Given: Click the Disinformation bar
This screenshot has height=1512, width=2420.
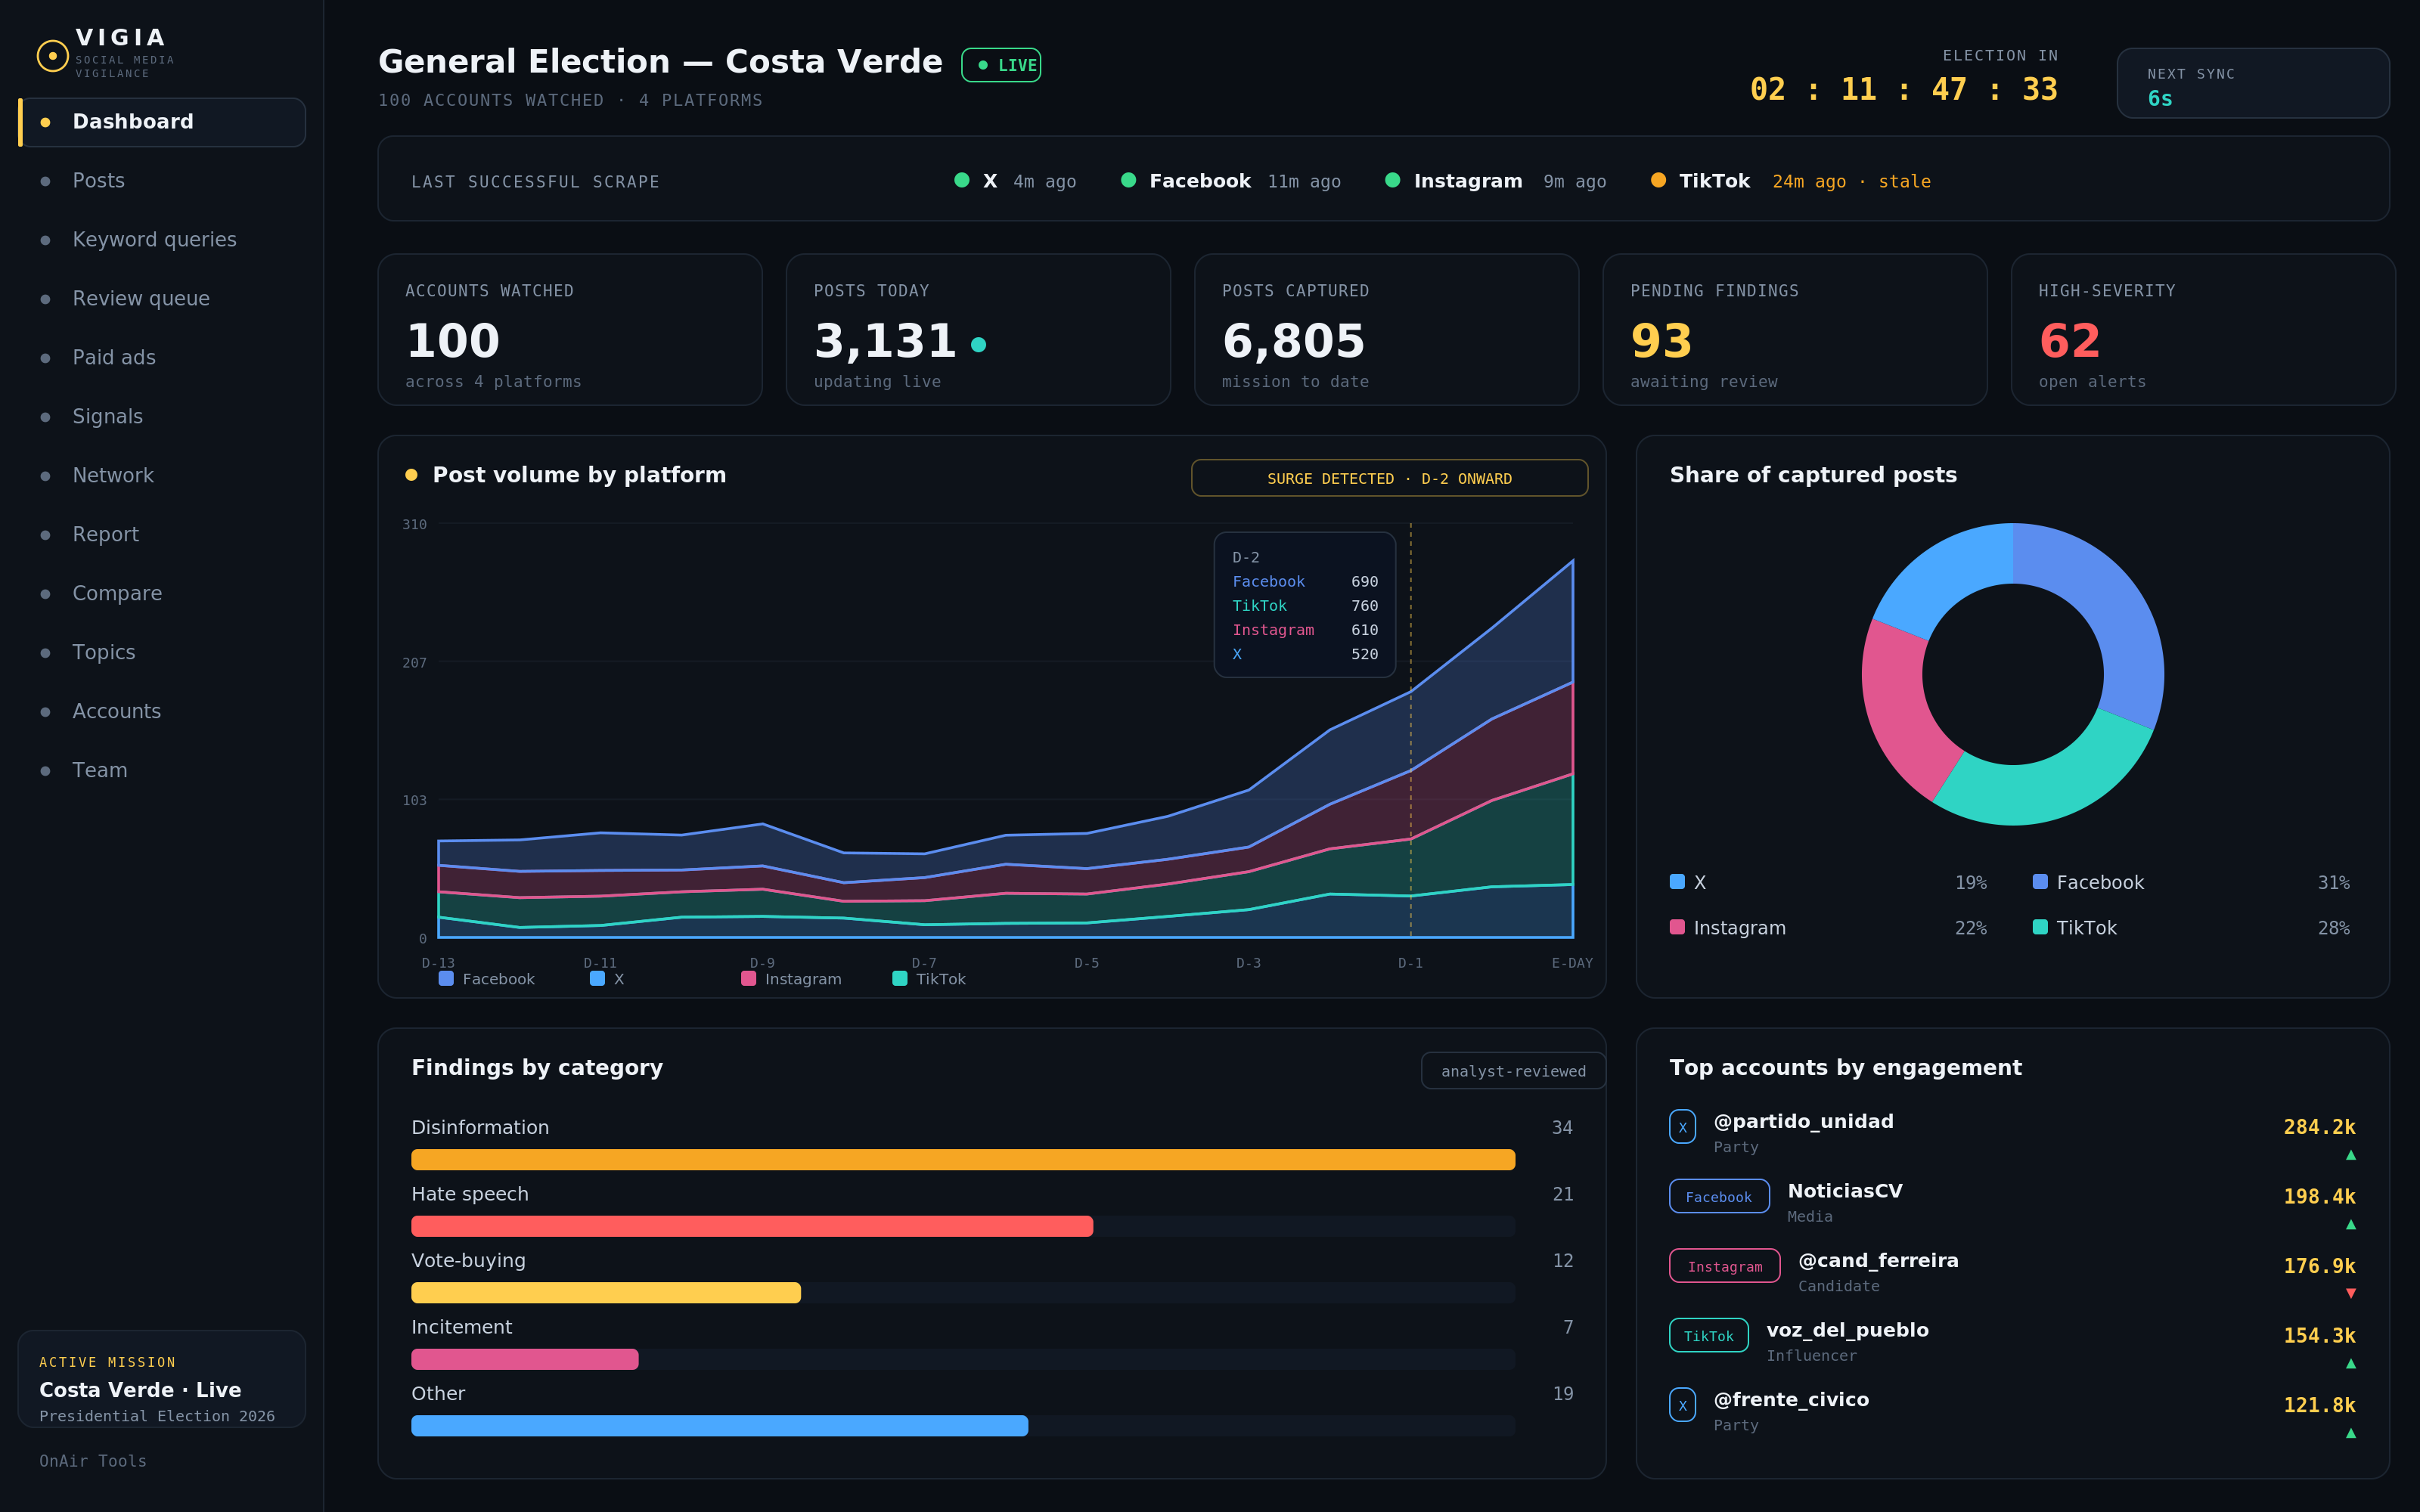Looking at the screenshot, I should pos(963,1160).
